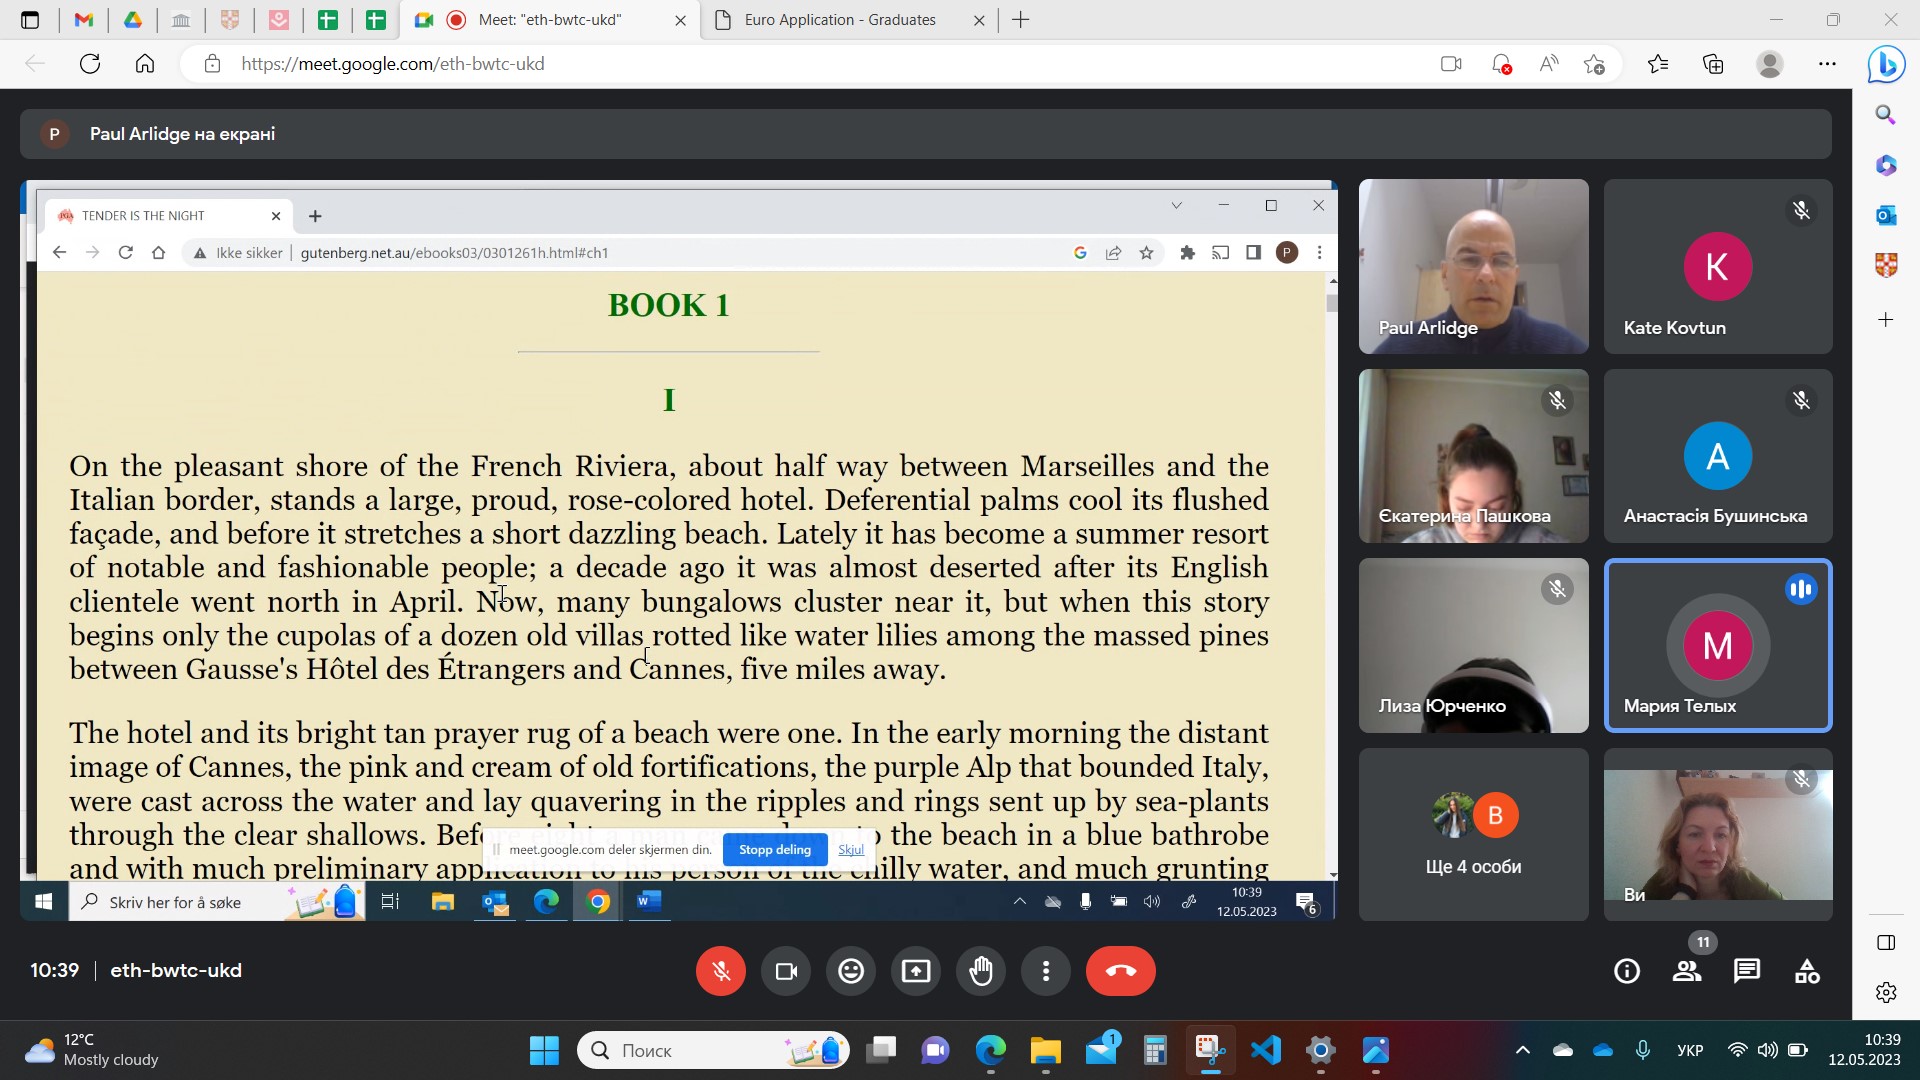Click Skjul link in sharing bar

(851, 850)
